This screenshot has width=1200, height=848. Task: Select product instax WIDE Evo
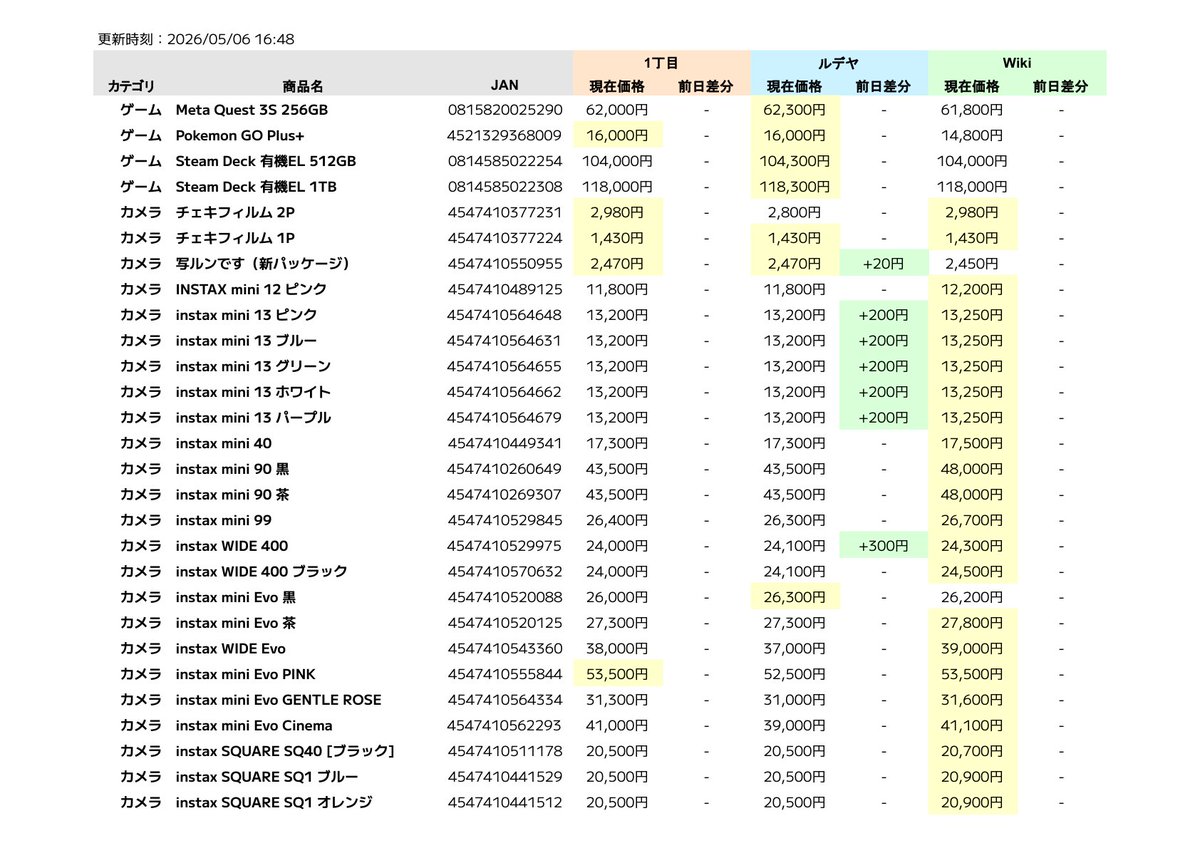(x=231, y=648)
